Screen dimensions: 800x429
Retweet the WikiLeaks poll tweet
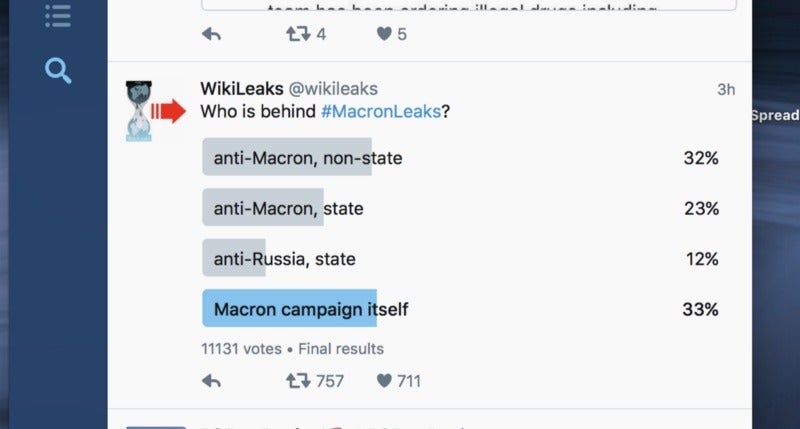[x=298, y=381]
